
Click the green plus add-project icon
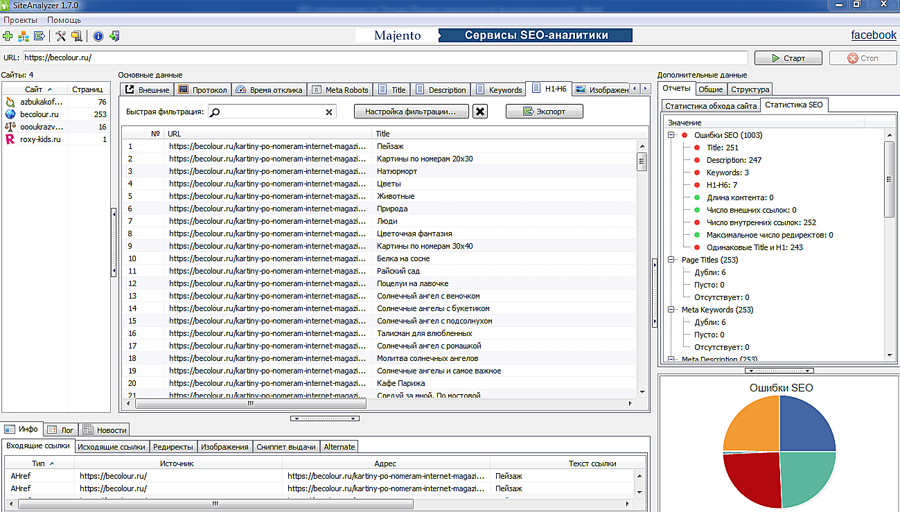point(8,36)
